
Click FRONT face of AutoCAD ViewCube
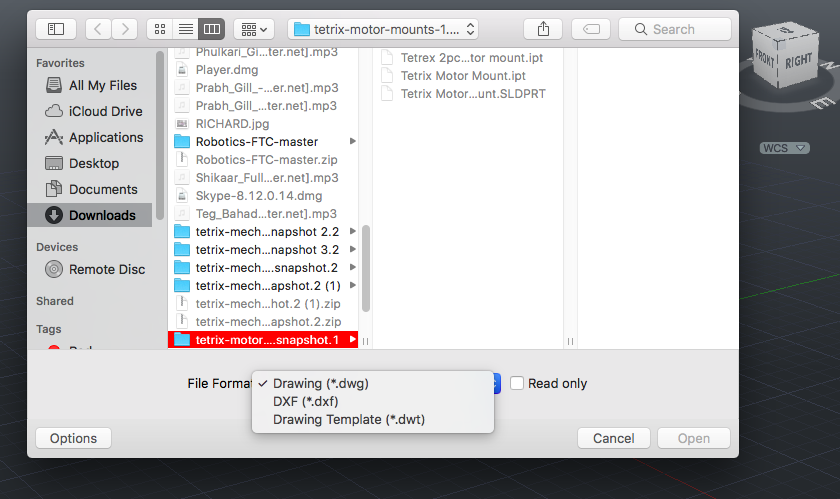click(765, 57)
